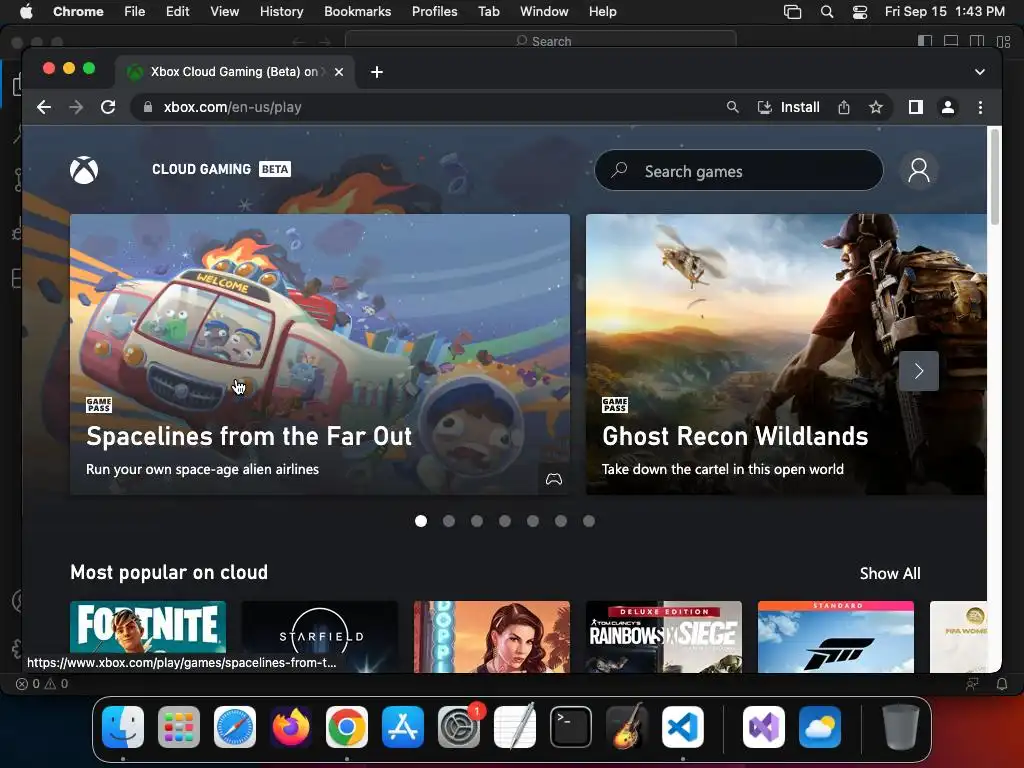Viewport: 1024px width, 768px height.
Task: Go back with Chrome back arrow
Action: tap(44, 107)
